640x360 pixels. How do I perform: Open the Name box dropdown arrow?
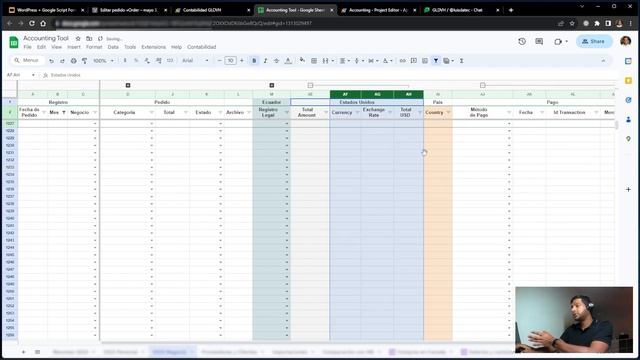tap(33, 75)
